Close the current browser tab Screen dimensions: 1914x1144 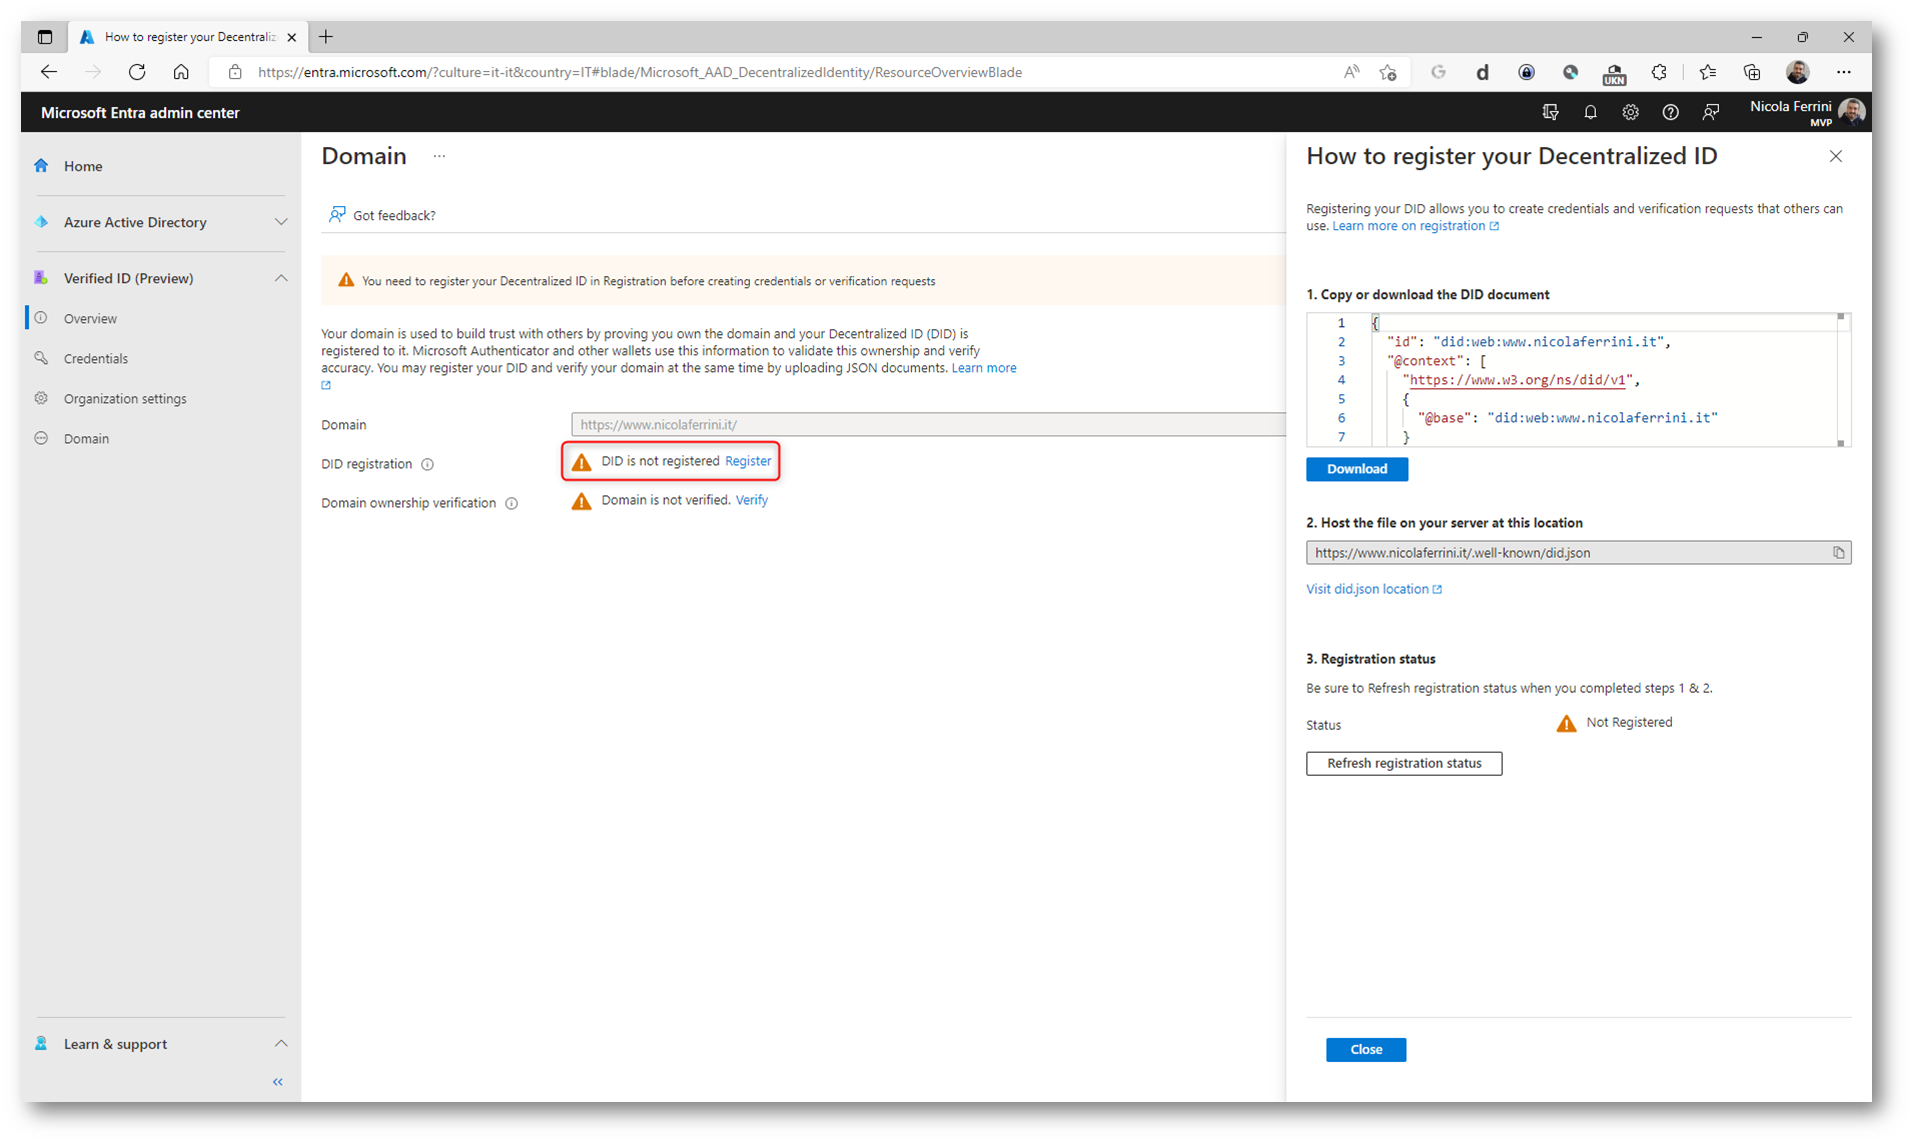291,37
